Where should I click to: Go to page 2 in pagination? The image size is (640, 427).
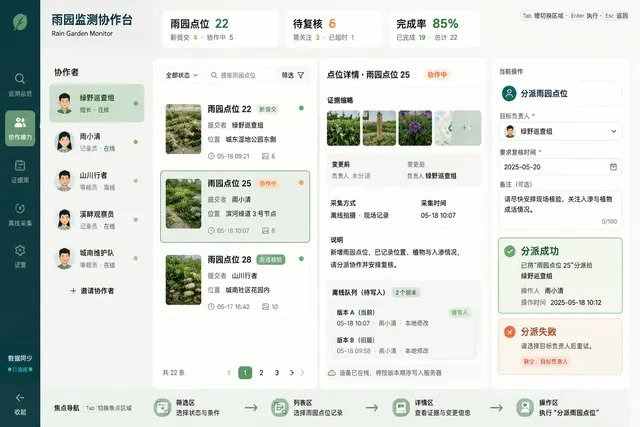pyautogui.click(x=261, y=372)
